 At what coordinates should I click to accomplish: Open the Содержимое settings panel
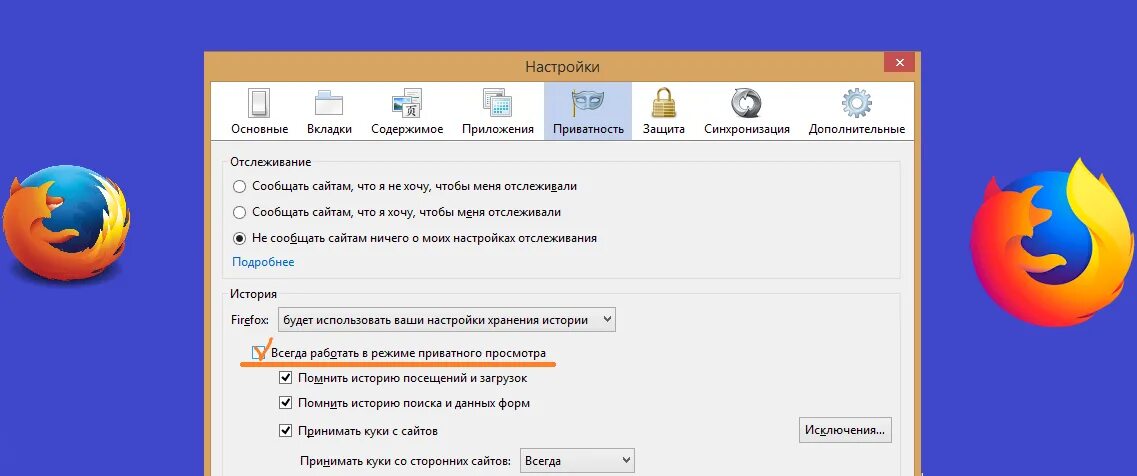[407, 112]
